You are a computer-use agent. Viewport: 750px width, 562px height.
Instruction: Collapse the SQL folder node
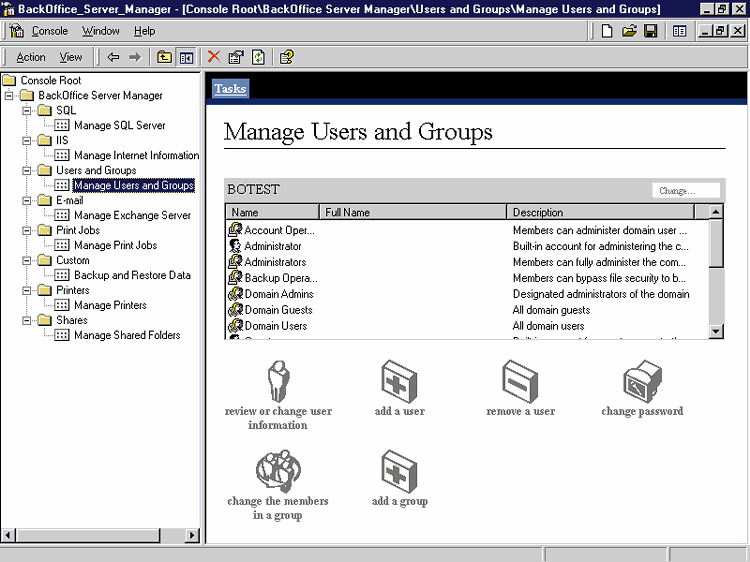[27, 110]
